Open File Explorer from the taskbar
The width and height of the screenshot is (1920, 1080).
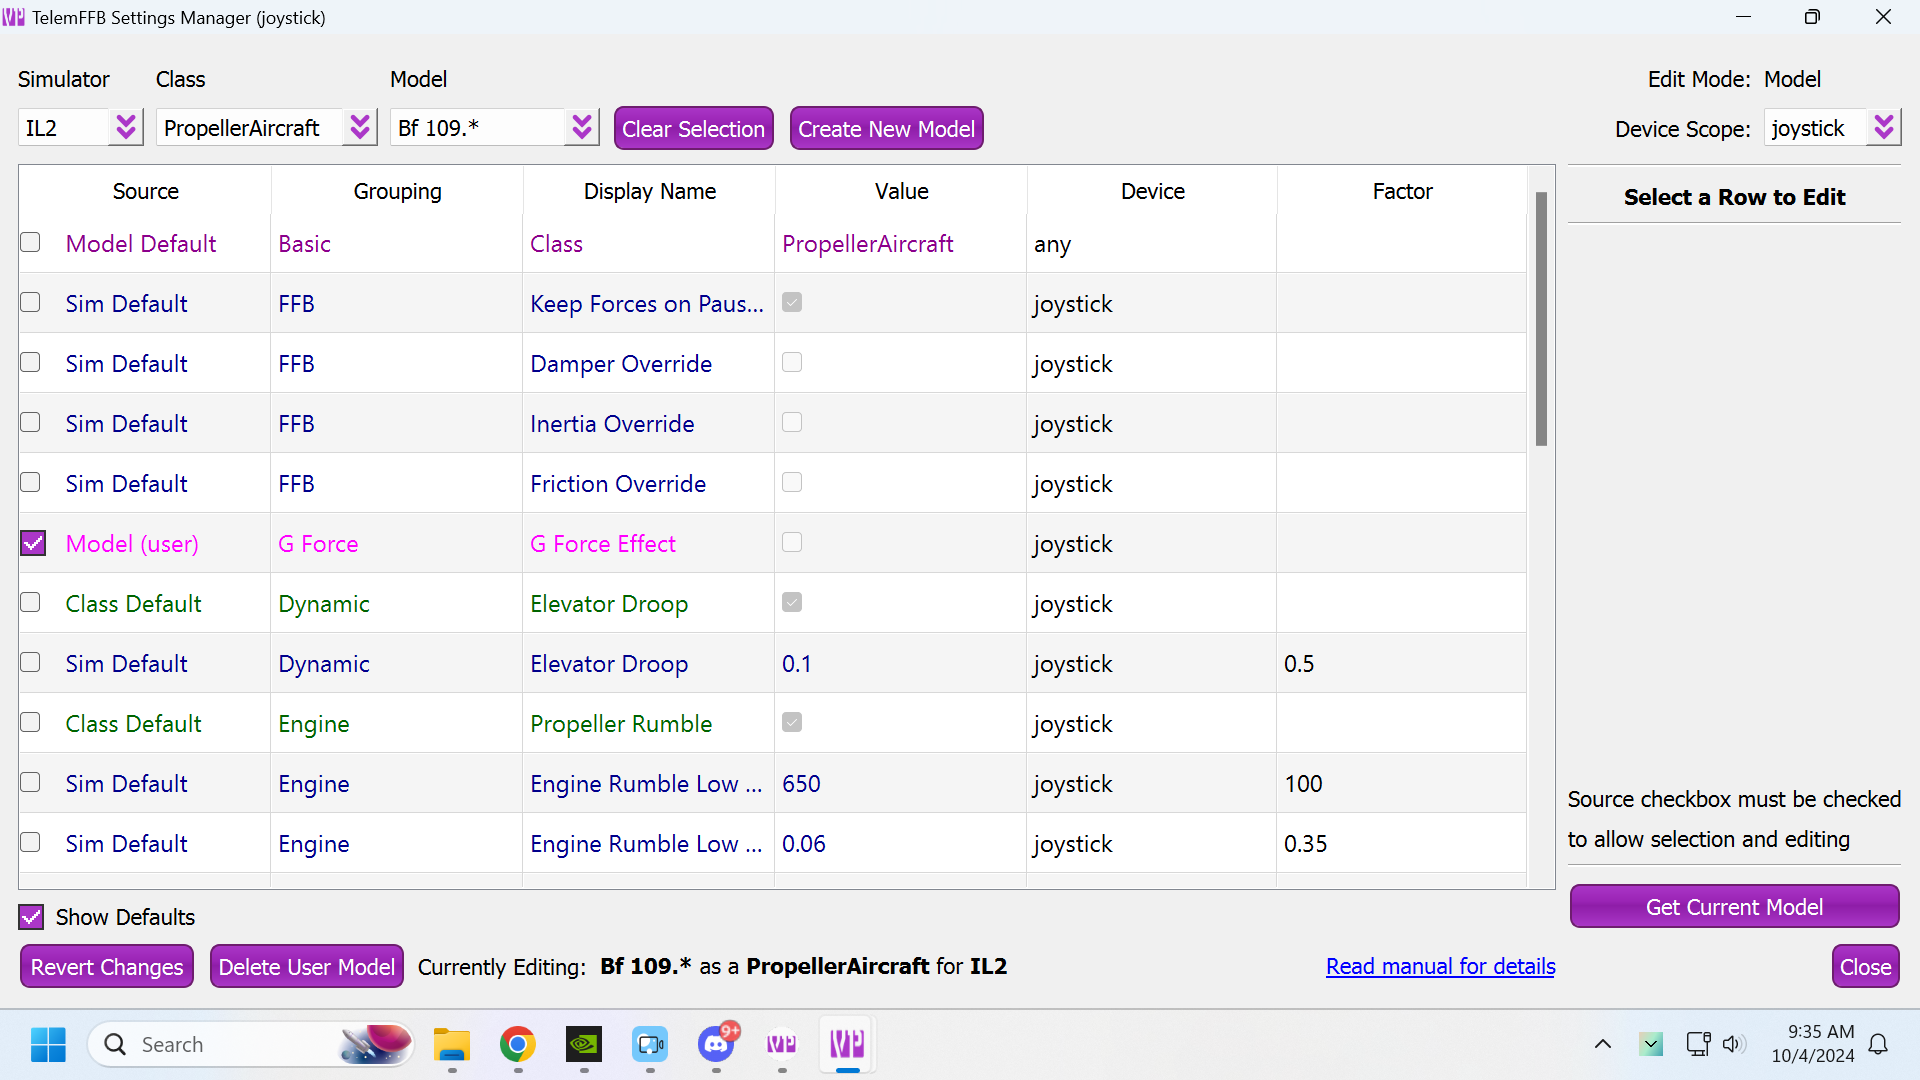click(x=451, y=1045)
